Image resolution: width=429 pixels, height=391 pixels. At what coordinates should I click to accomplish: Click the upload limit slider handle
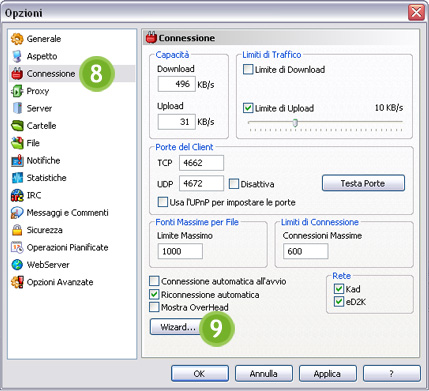pyautogui.click(x=295, y=123)
